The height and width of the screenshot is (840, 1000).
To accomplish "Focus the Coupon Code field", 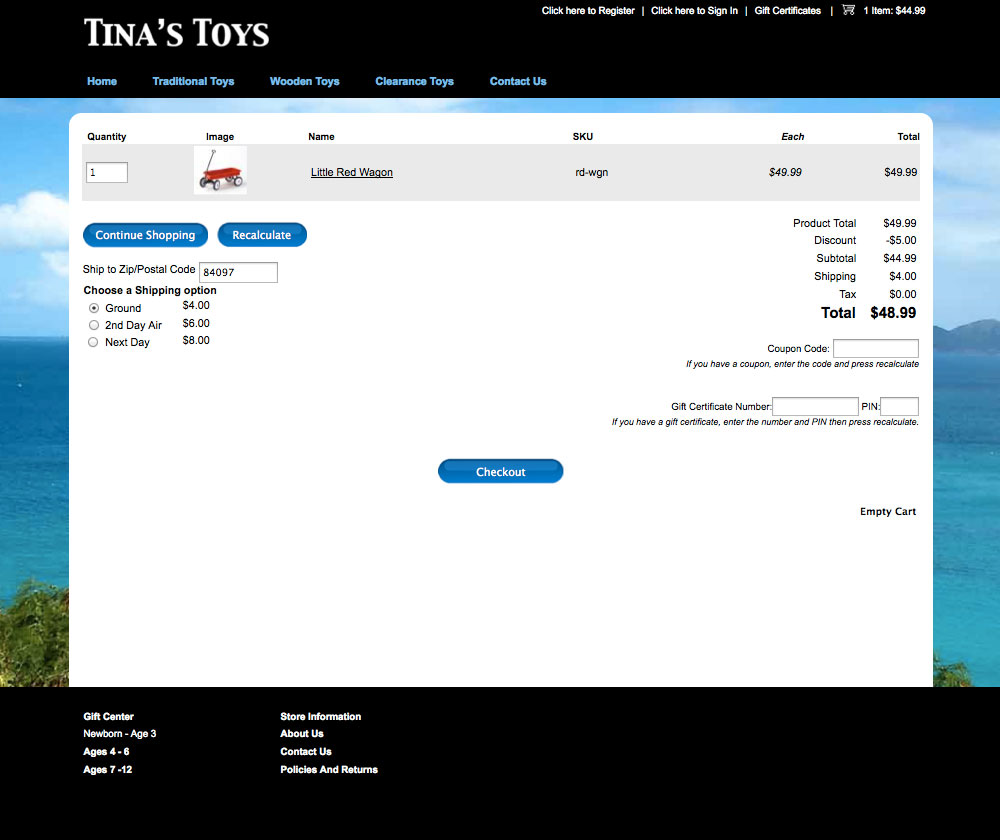I will (875, 349).
